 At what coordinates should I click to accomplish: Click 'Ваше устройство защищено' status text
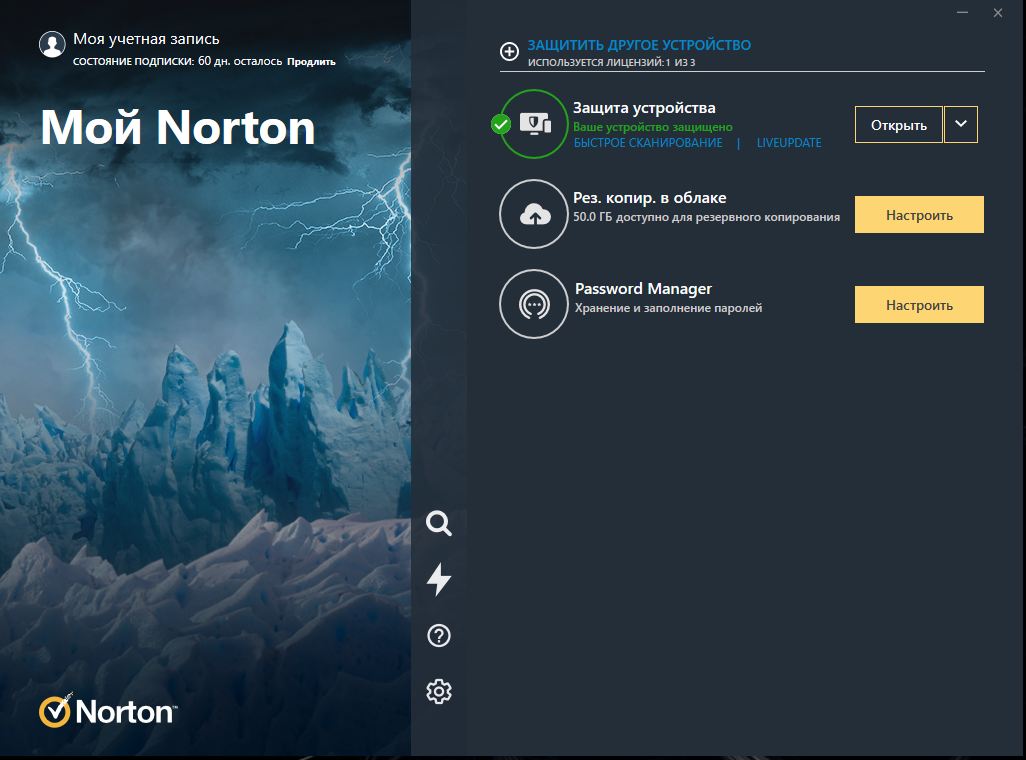tap(653, 127)
